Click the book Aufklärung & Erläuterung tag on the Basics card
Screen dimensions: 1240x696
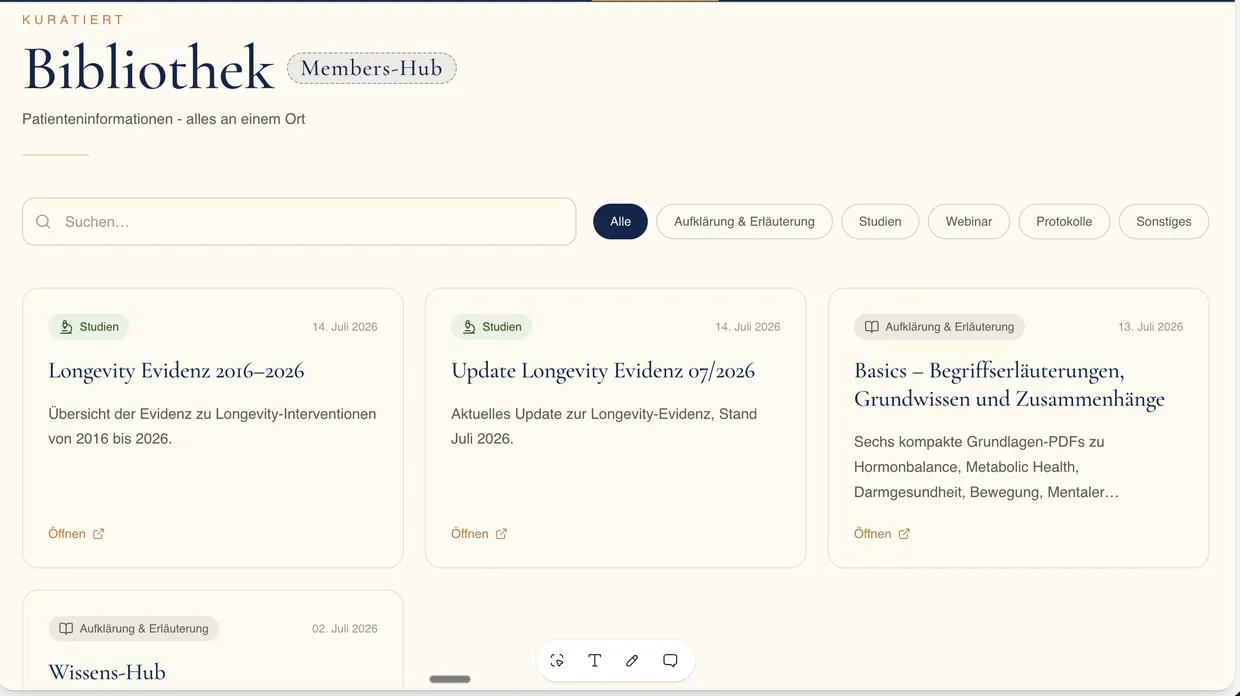click(x=939, y=327)
